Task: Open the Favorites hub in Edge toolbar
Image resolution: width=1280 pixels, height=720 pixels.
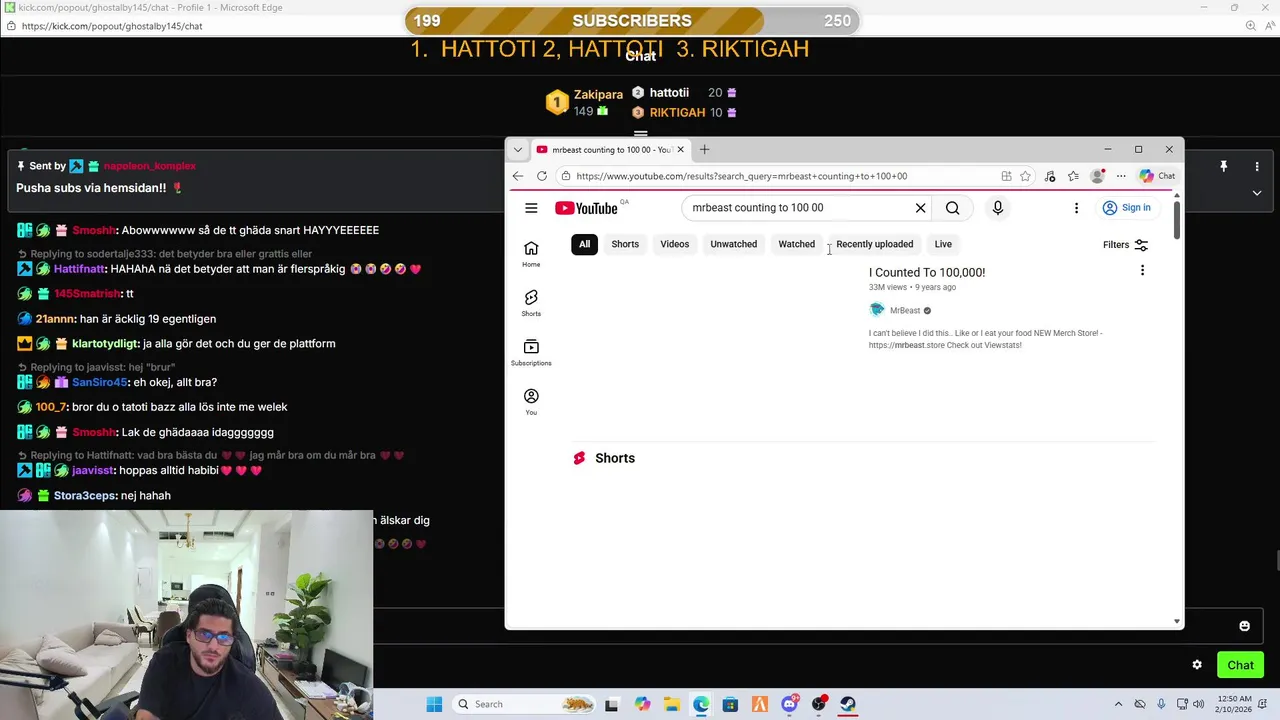Action: [x=1073, y=176]
